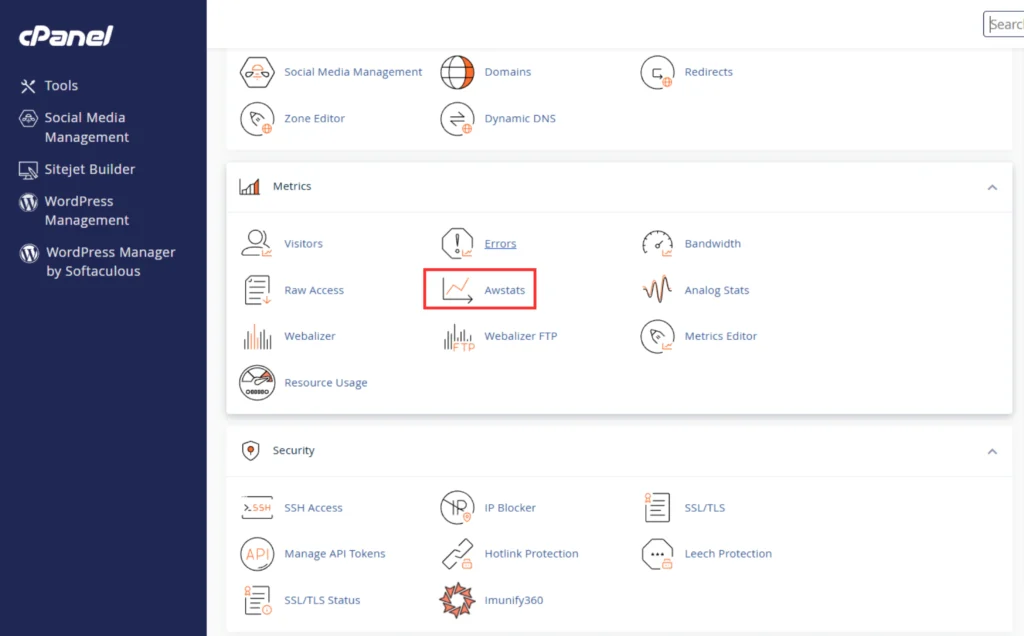
Task: Open the Domains globe icon
Action: click(x=457, y=72)
